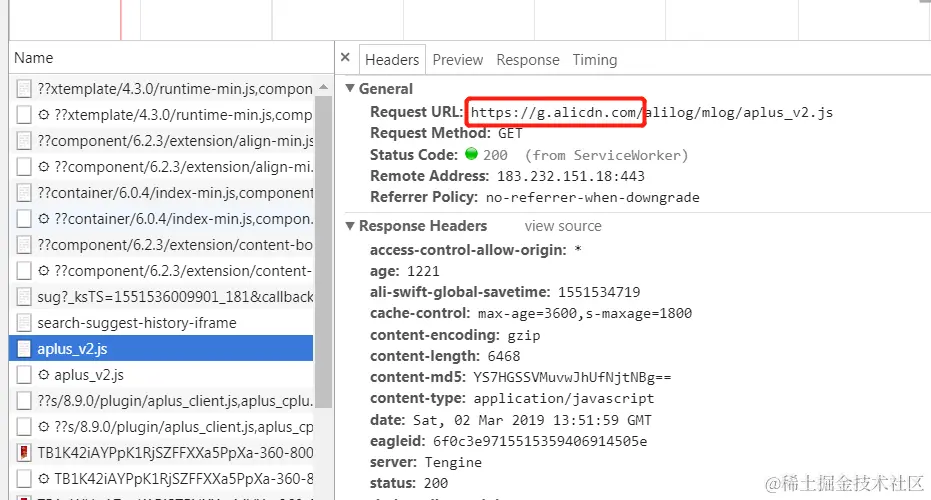Screen dimensions: 931x500
Task: Click the red marker in timeline overview
Action: (x=121, y=20)
